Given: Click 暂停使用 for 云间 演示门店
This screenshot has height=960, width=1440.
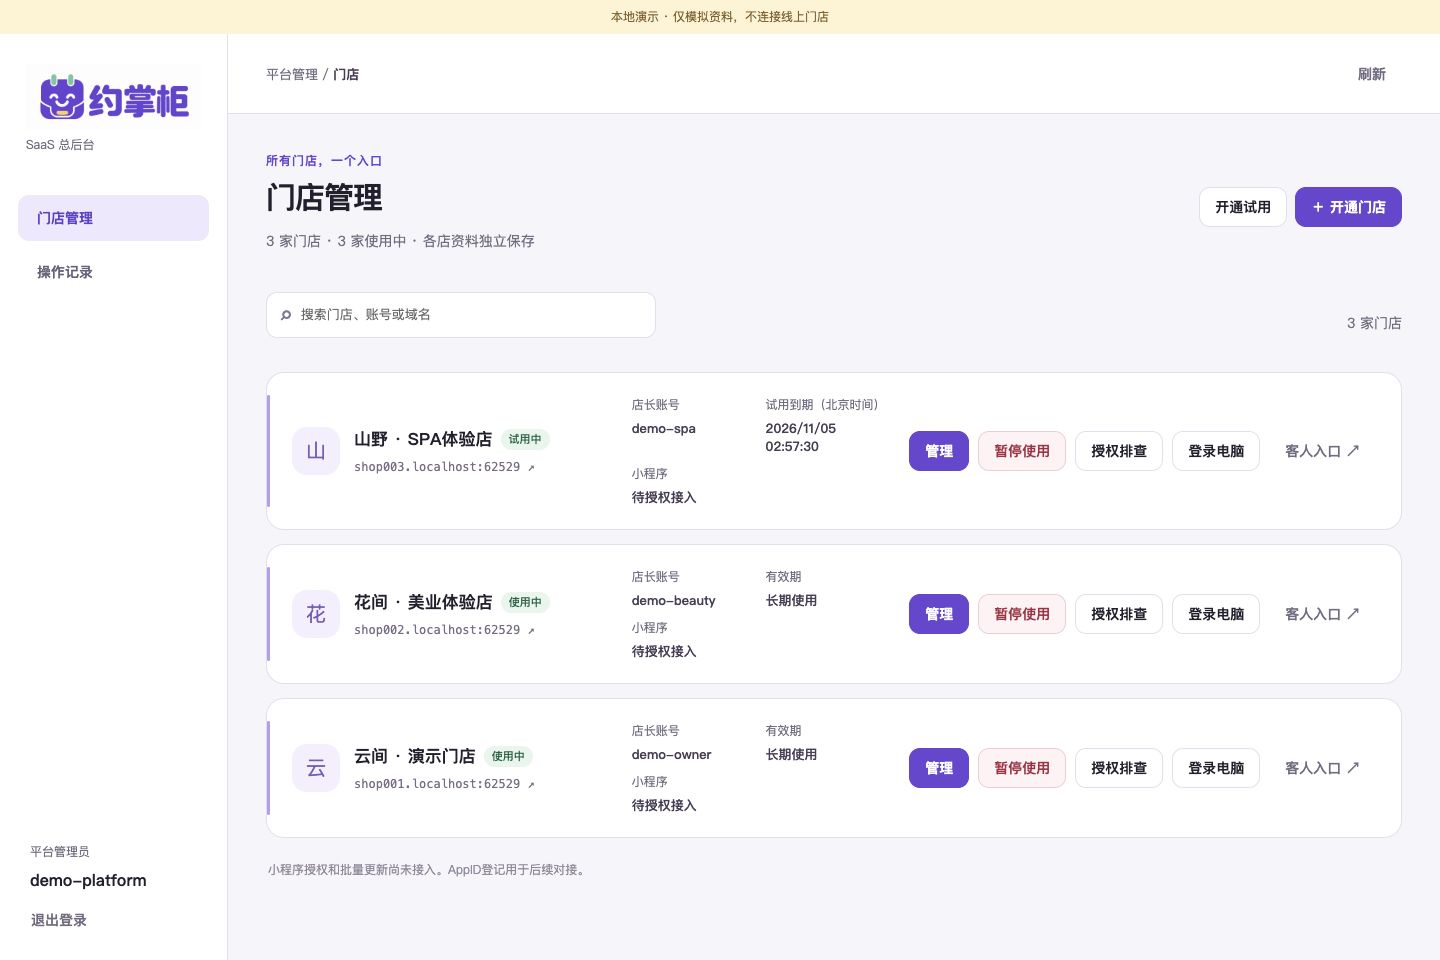Looking at the screenshot, I should (1022, 768).
